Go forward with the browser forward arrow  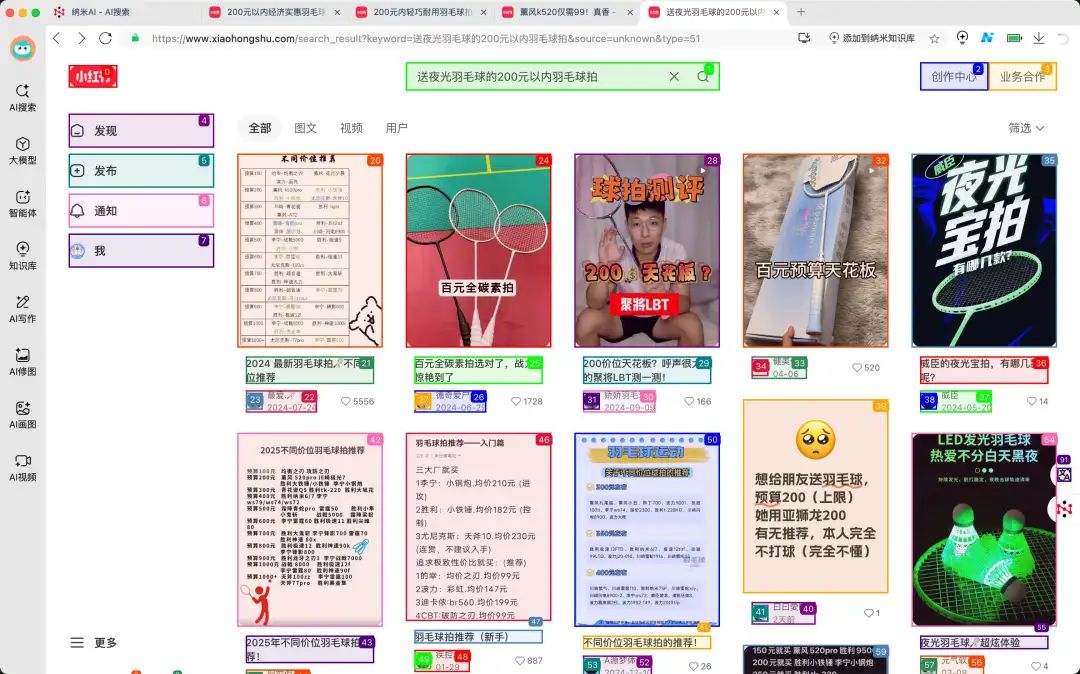81,39
